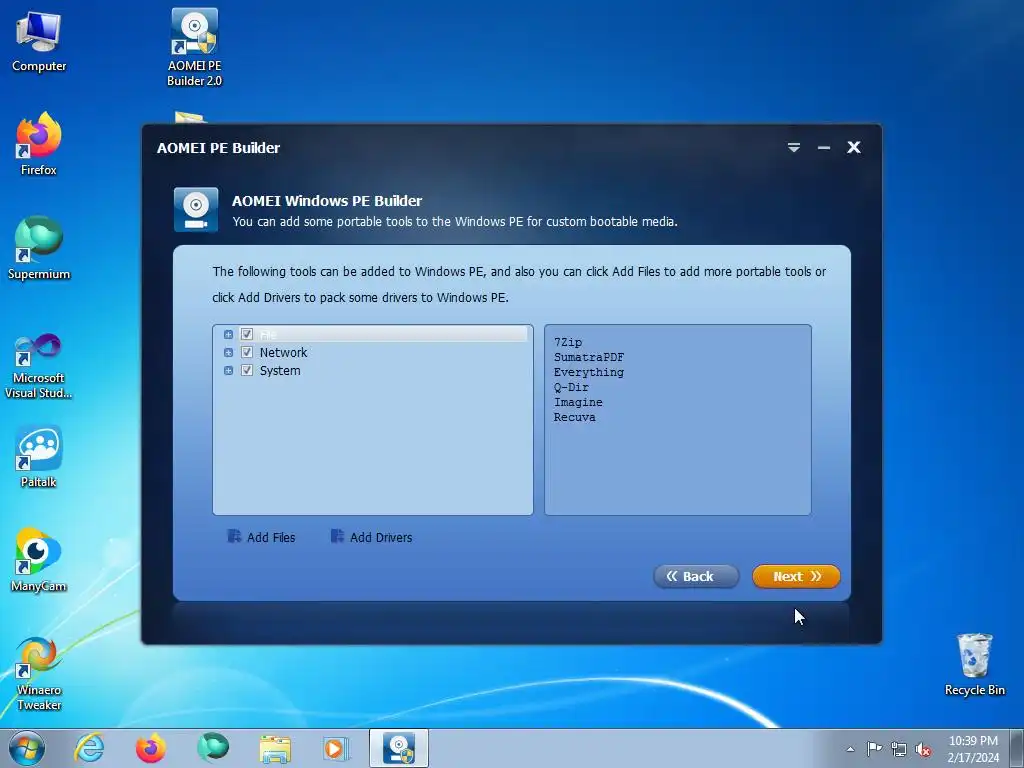Click Show Desktop at taskbar edge
1024x768 pixels.
pos(1017,748)
